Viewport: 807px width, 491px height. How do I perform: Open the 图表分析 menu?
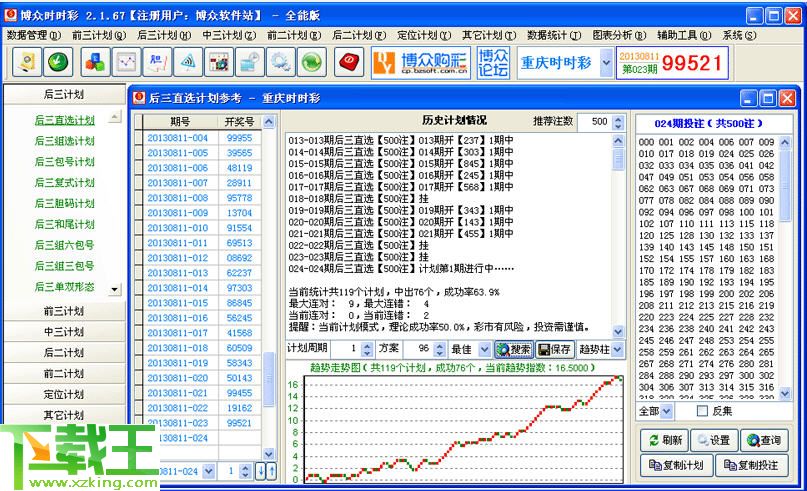point(619,35)
